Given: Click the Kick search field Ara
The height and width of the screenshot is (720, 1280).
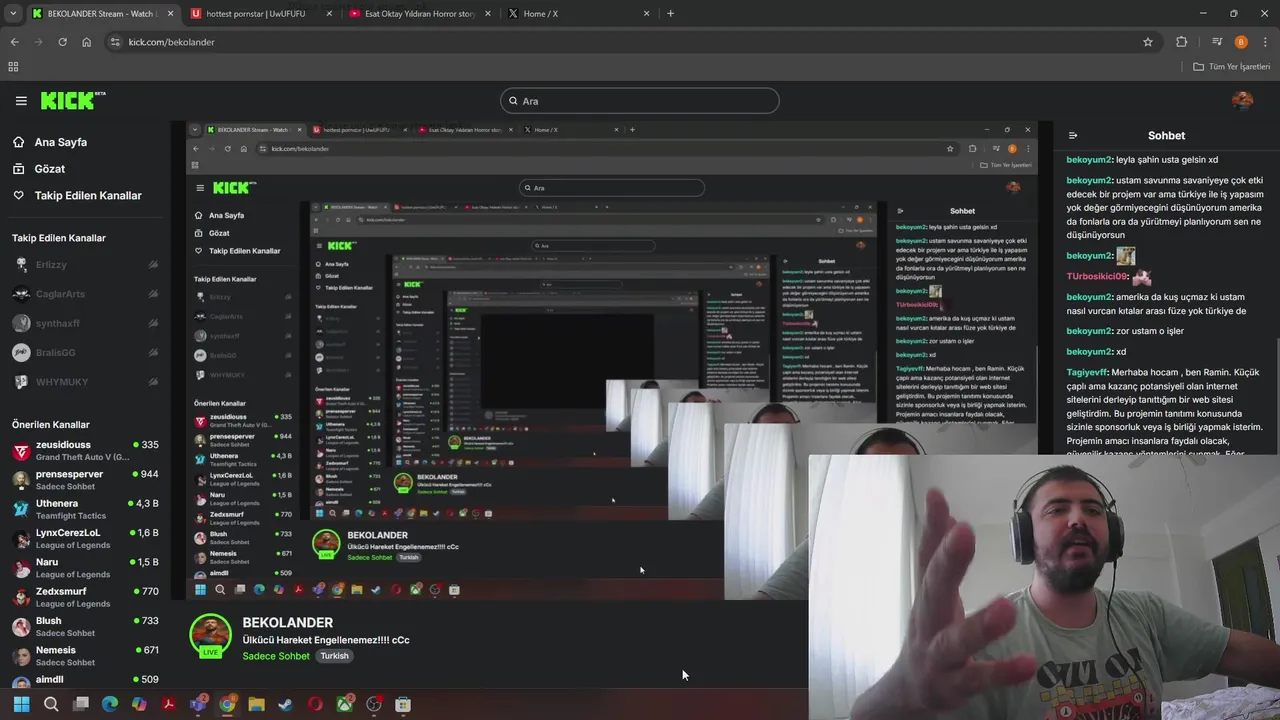Looking at the screenshot, I should click(640, 101).
